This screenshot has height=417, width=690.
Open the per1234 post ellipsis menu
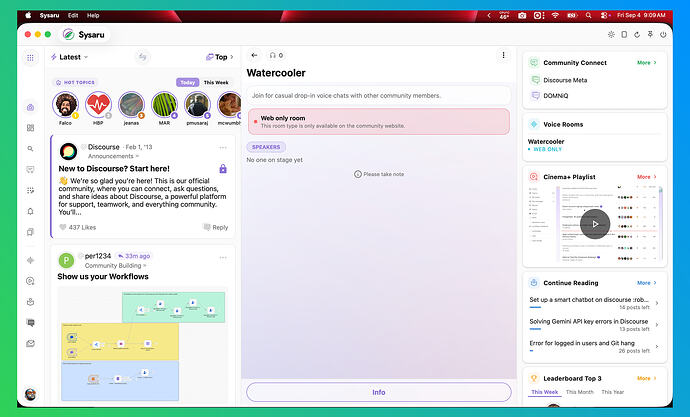tap(223, 257)
